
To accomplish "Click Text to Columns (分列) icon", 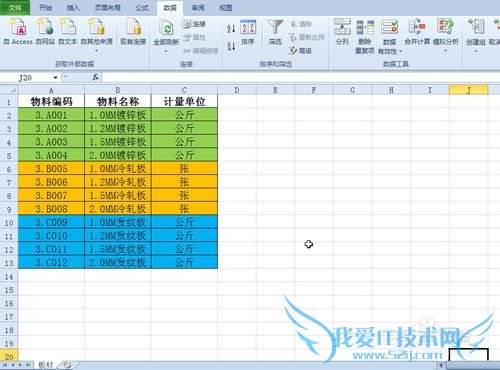I will click(342, 32).
